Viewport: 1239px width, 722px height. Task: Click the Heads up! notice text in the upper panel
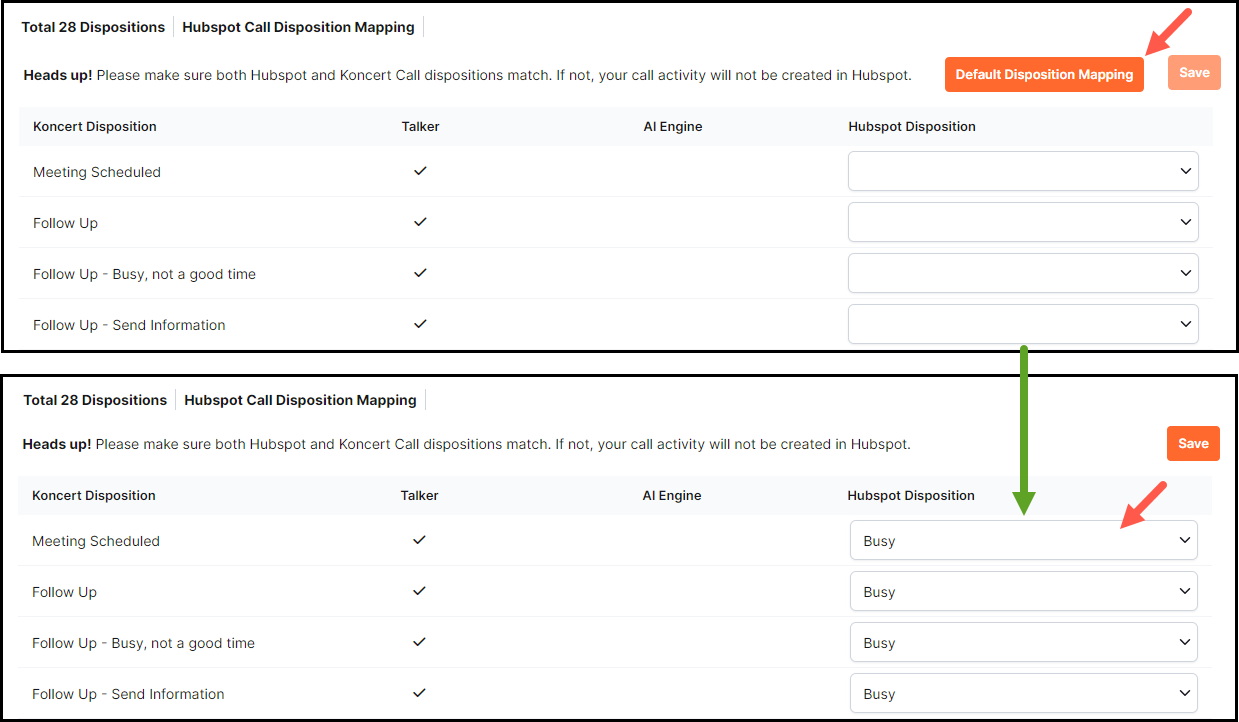coord(467,75)
